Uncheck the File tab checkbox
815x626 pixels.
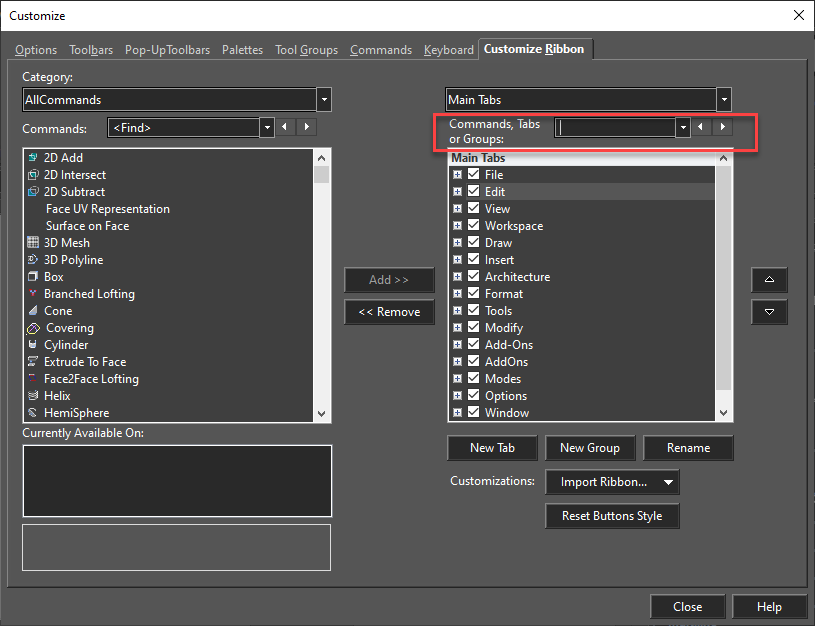[474, 175]
